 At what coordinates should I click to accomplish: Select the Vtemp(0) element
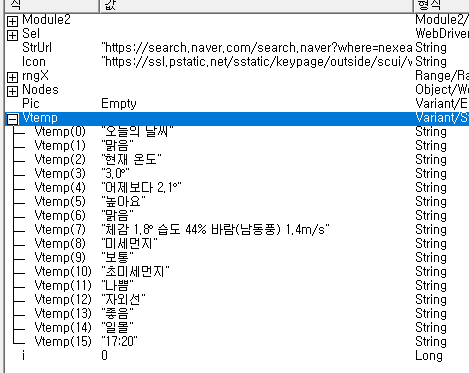coord(60,132)
